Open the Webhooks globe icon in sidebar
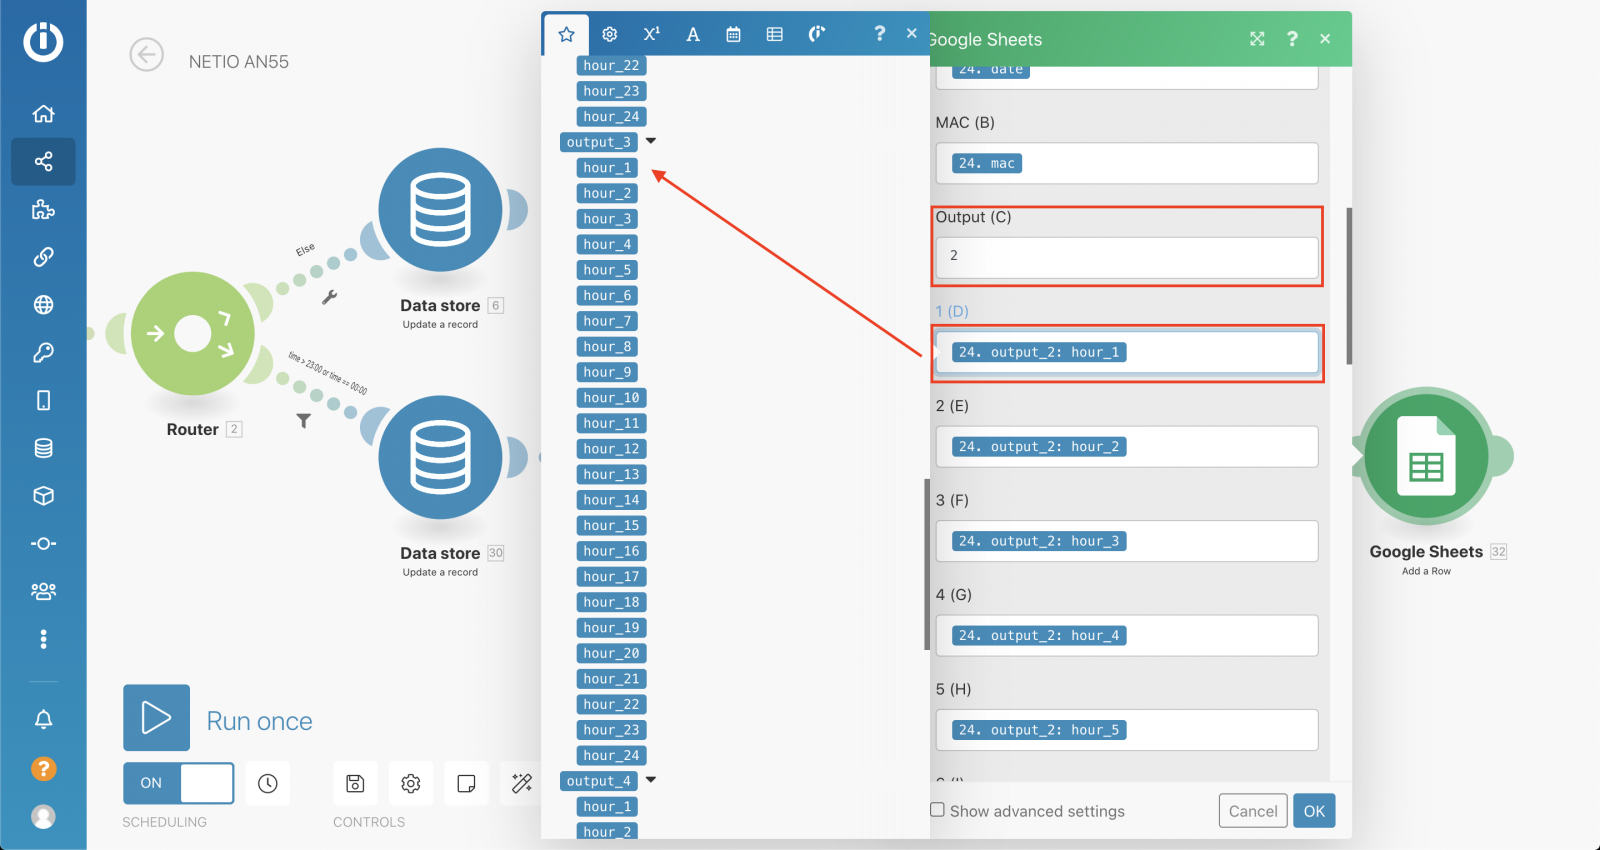Screen dimensions: 1600x850 pos(43,305)
